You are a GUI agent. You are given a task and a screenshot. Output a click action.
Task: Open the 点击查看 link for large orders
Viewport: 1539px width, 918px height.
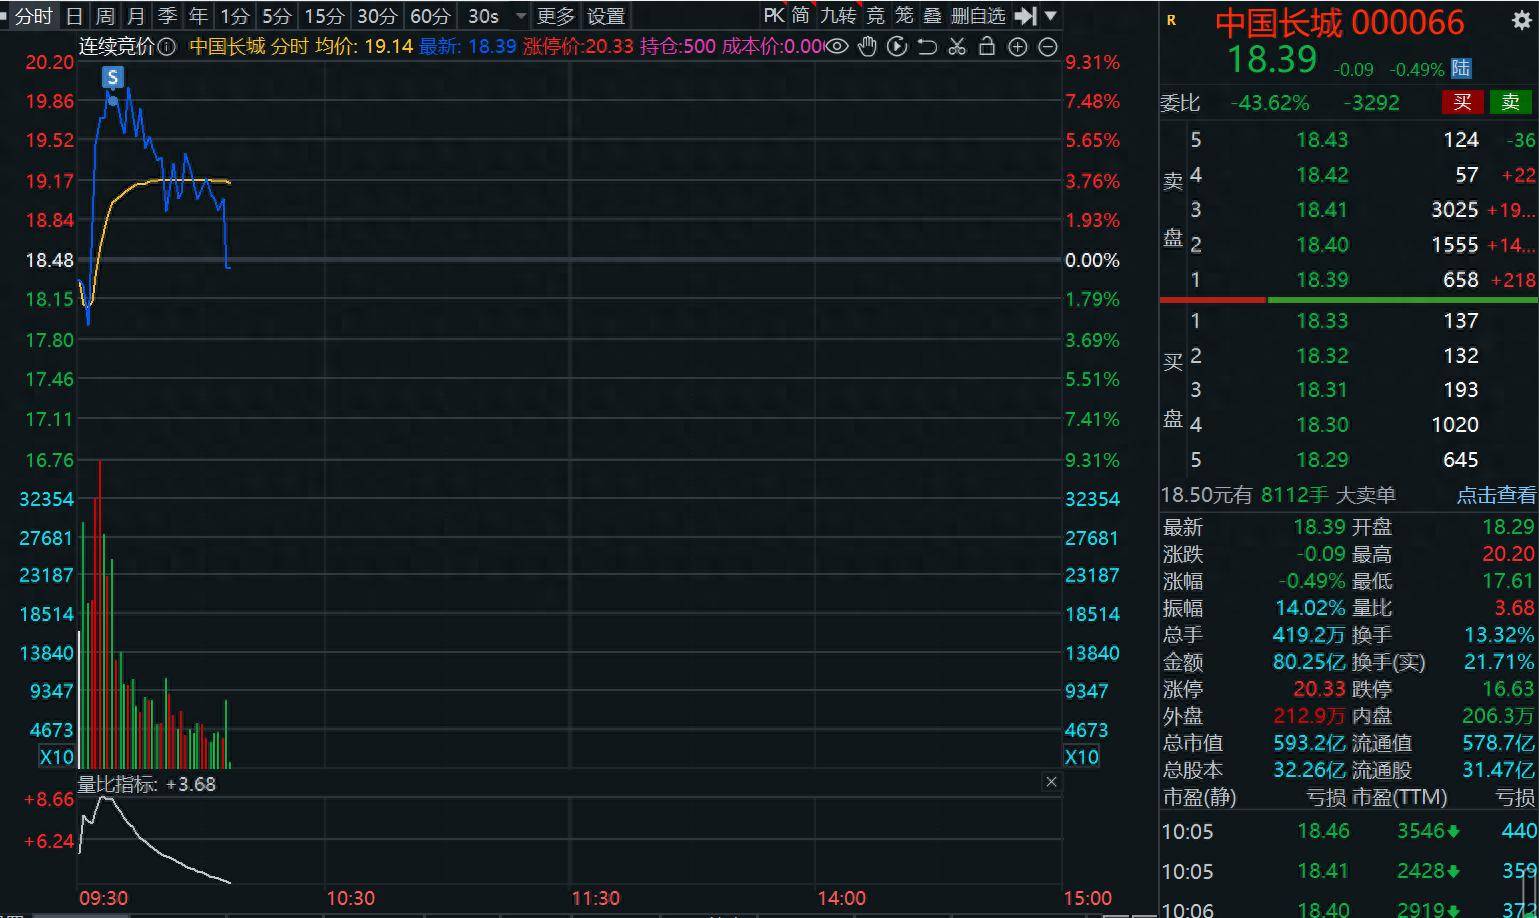pos(1496,495)
